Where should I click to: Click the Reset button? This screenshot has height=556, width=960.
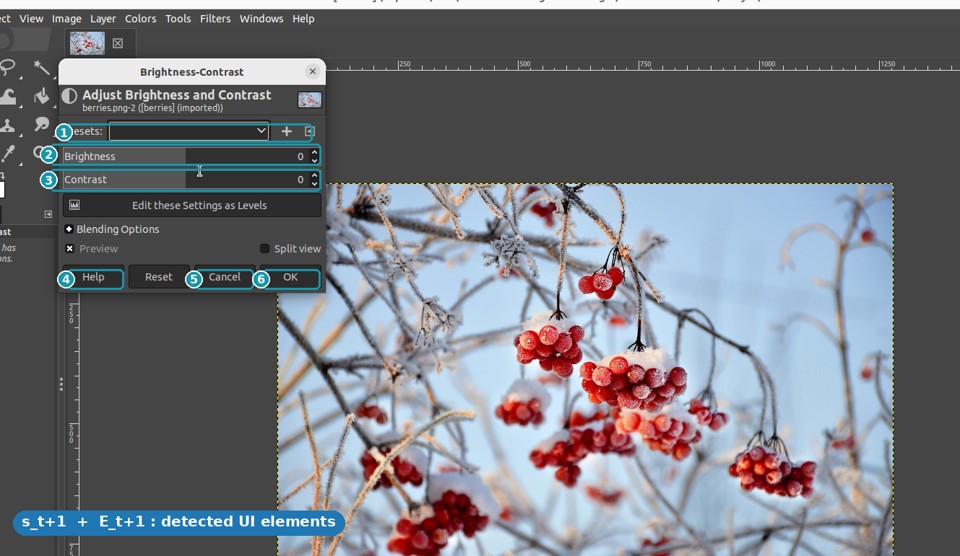[159, 277]
